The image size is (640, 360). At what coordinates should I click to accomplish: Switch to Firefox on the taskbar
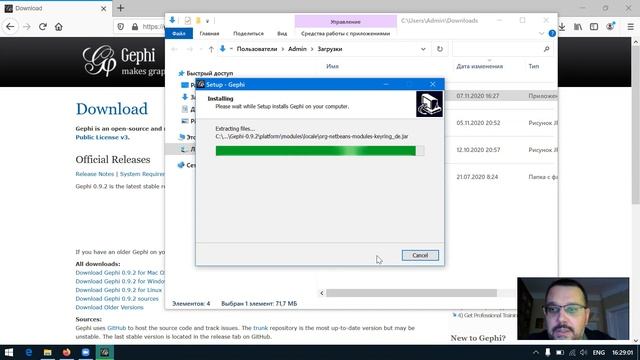[x=67, y=352]
